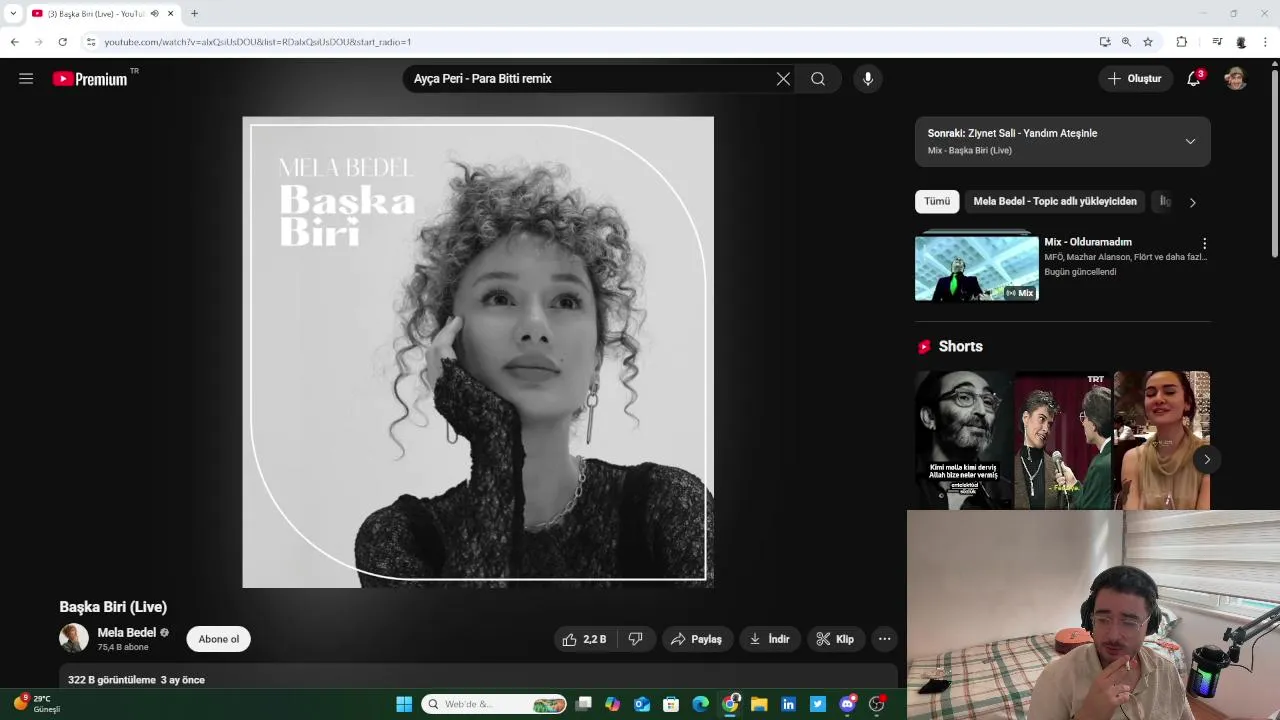Open the weather widget showing 29°C

36,704
